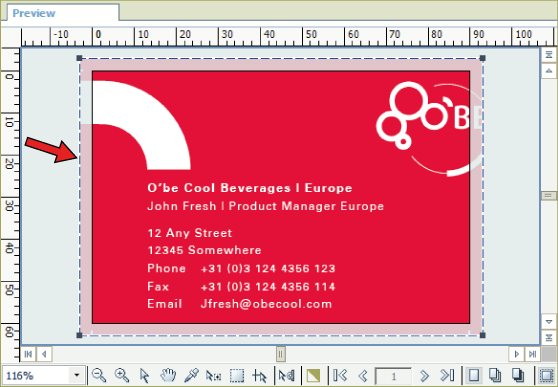Image resolution: width=558 pixels, height=387 pixels.
Task: Go to the first page
Action: tap(340, 375)
